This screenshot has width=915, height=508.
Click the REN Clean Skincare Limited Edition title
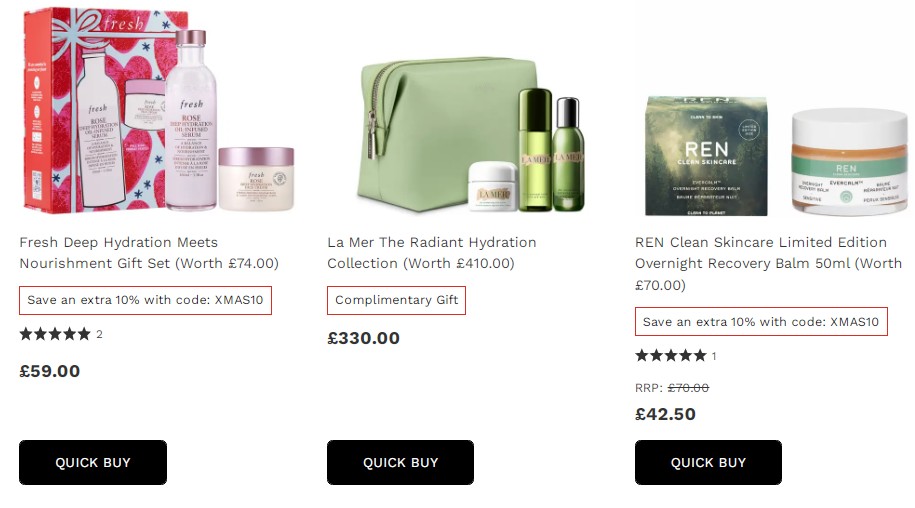click(x=768, y=264)
